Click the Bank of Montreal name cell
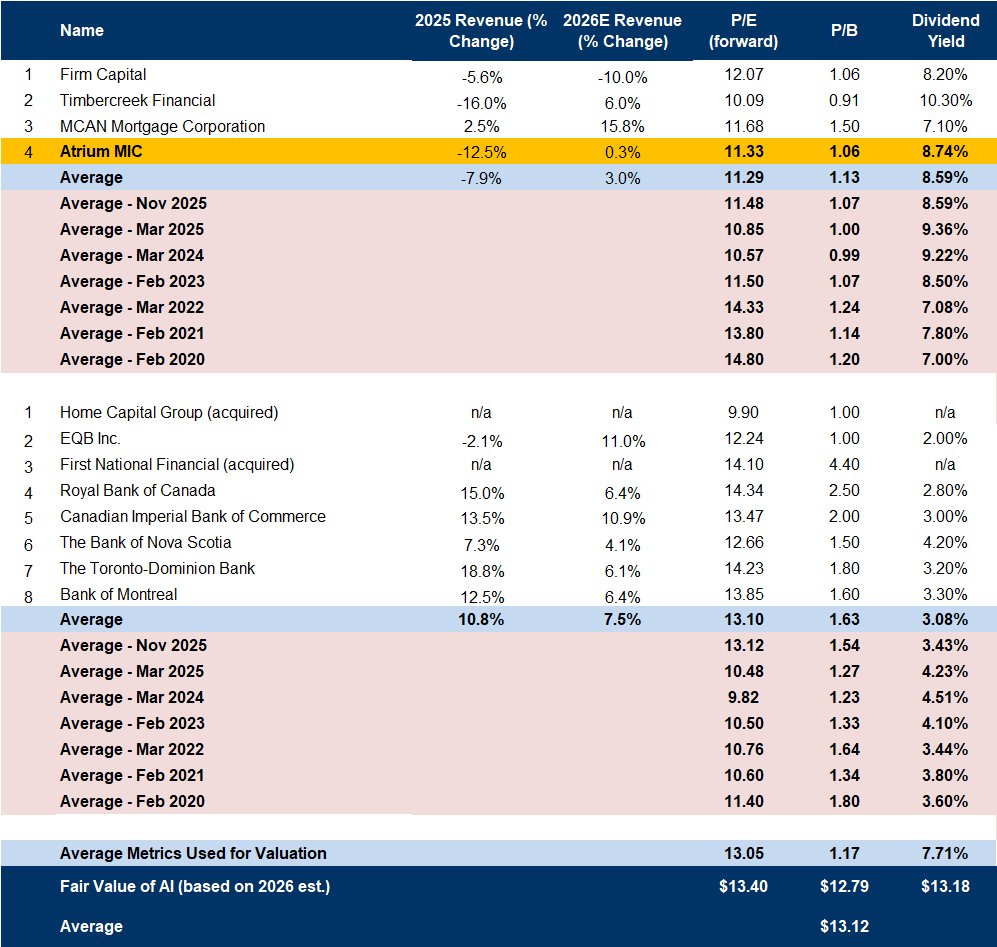This screenshot has height=947, width=997. point(118,594)
